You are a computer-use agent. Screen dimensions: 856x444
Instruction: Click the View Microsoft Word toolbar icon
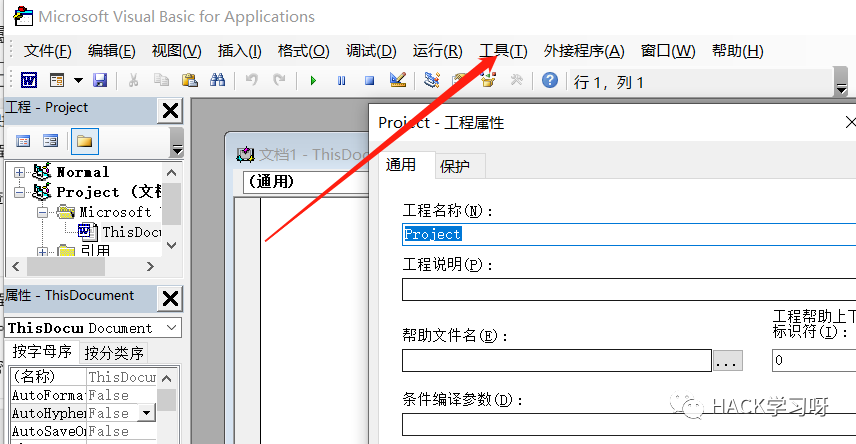(29, 80)
